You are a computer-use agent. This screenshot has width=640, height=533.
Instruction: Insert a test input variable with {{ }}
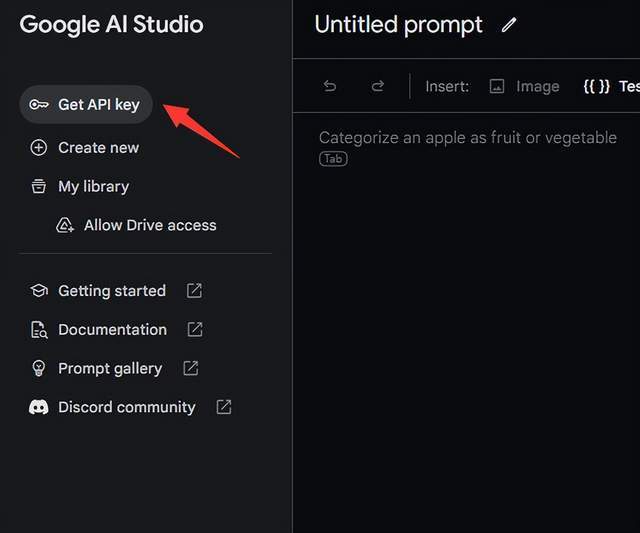point(610,87)
